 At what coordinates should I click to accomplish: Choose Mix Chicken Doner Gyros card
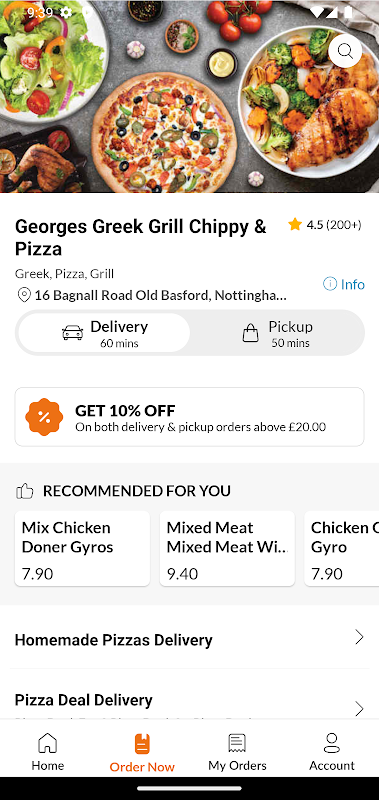pos(82,548)
